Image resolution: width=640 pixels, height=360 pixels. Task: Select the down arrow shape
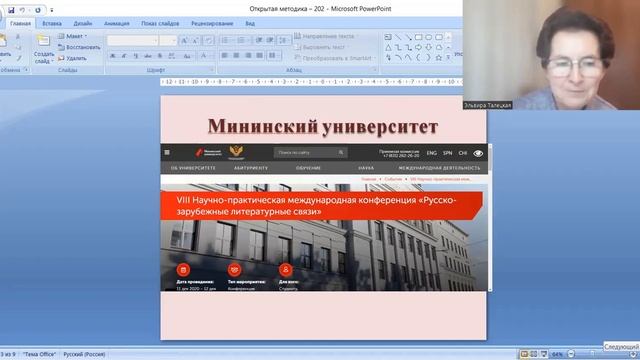(429, 48)
